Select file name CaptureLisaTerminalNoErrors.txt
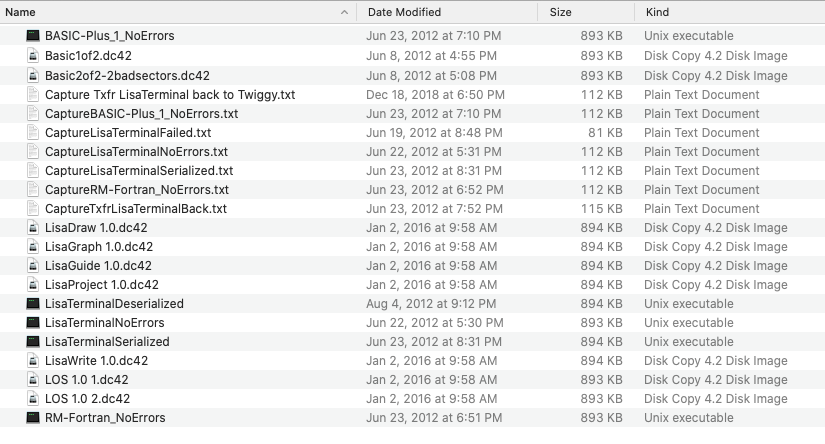The height and width of the screenshot is (444, 825). tap(136, 152)
